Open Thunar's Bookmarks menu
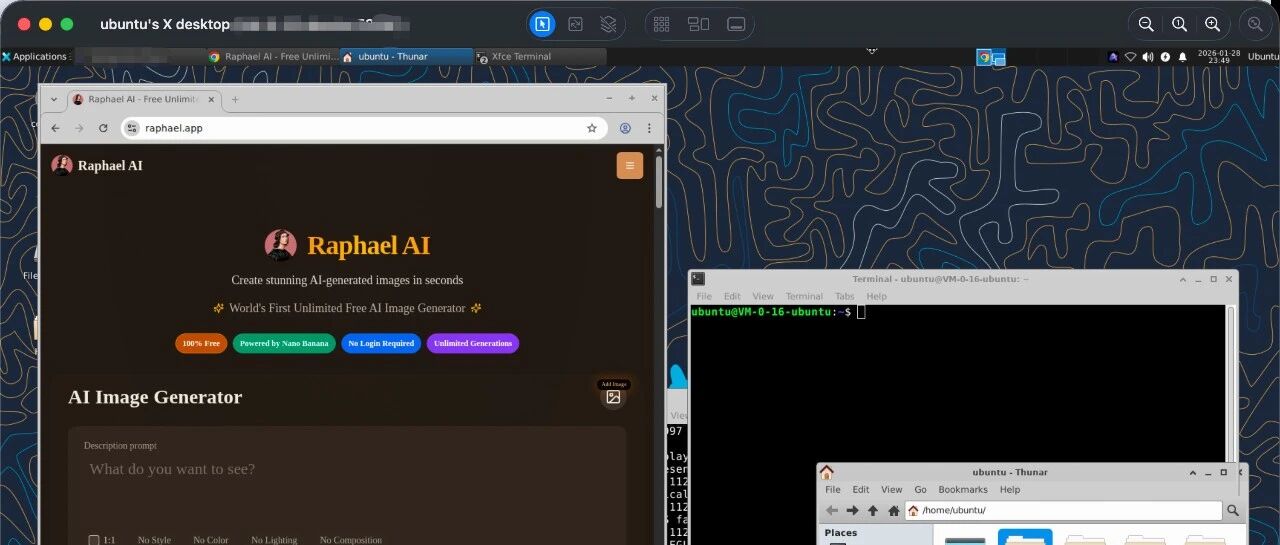Screen dimensions: 1280x545 click(963, 490)
